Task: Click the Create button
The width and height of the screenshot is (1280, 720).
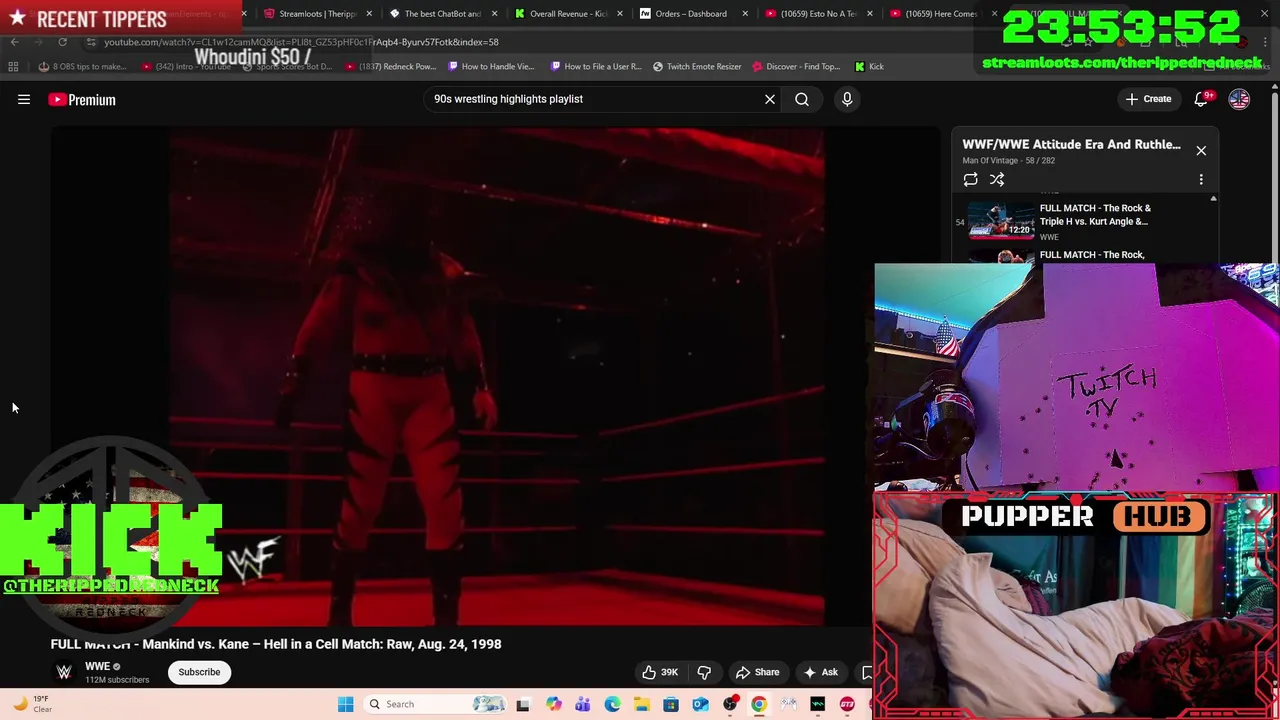Action: [x=1148, y=99]
